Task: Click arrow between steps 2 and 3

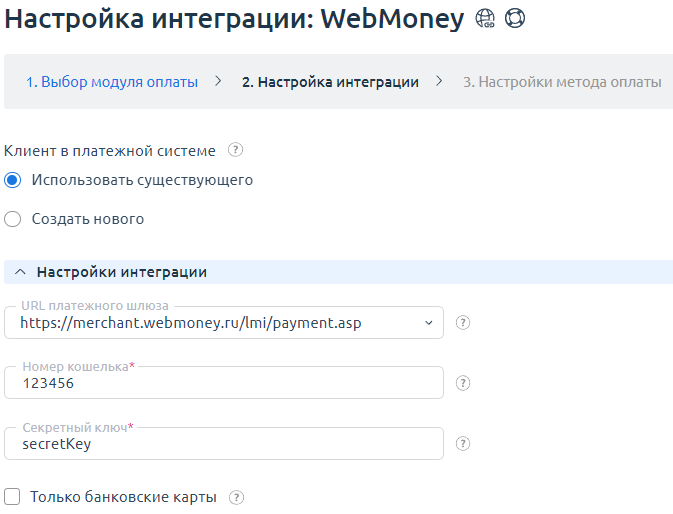Action: click(439, 82)
